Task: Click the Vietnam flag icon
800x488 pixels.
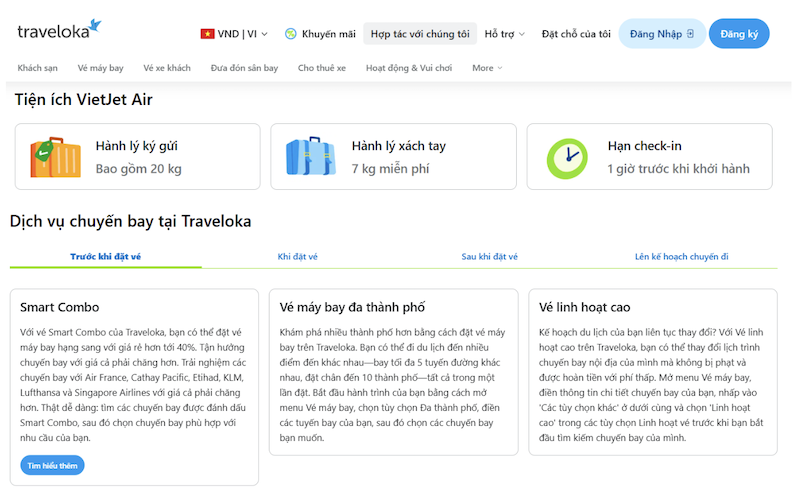Action: point(207,34)
